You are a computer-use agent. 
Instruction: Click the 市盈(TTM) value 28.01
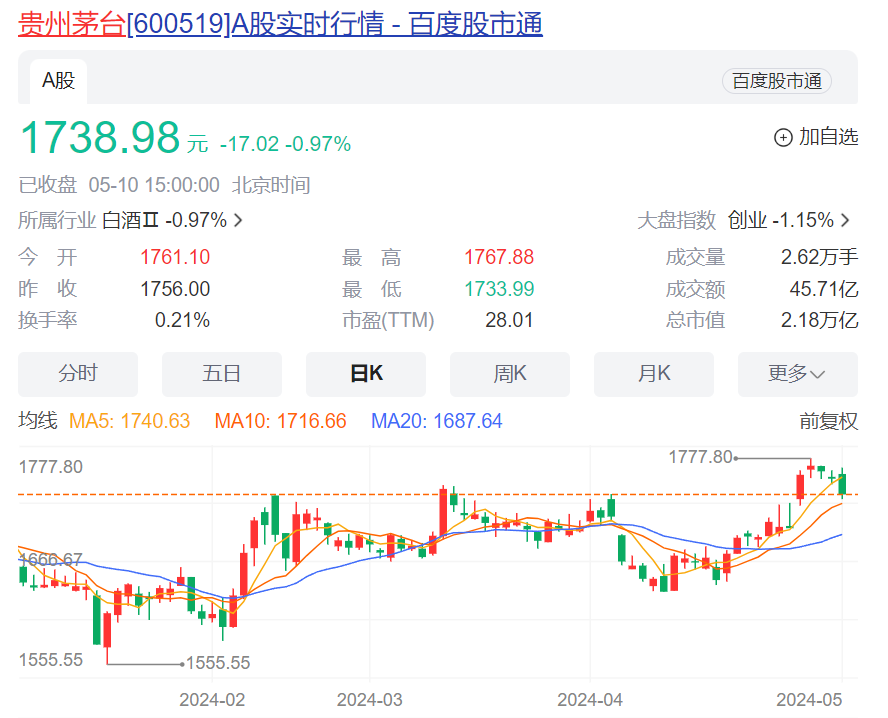(x=509, y=320)
